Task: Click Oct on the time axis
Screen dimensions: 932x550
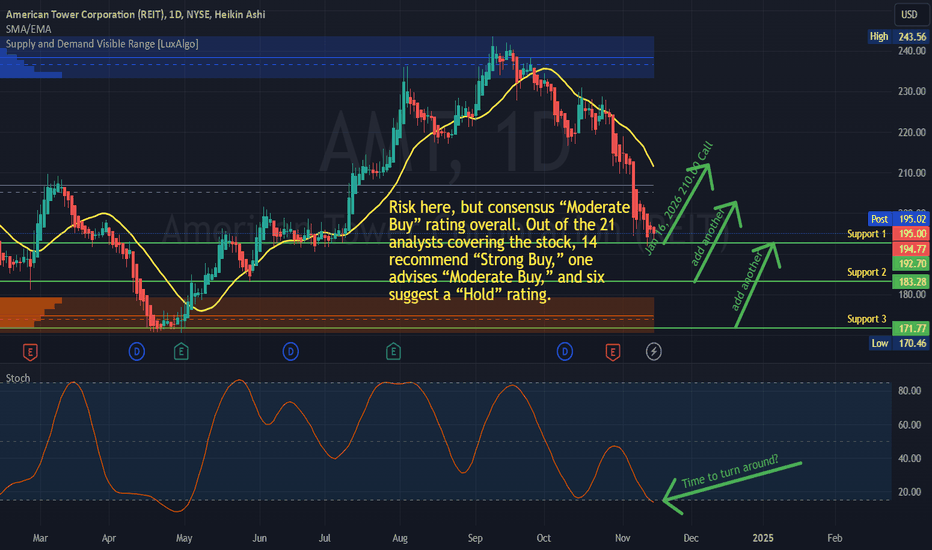Action: coord(543,538)
